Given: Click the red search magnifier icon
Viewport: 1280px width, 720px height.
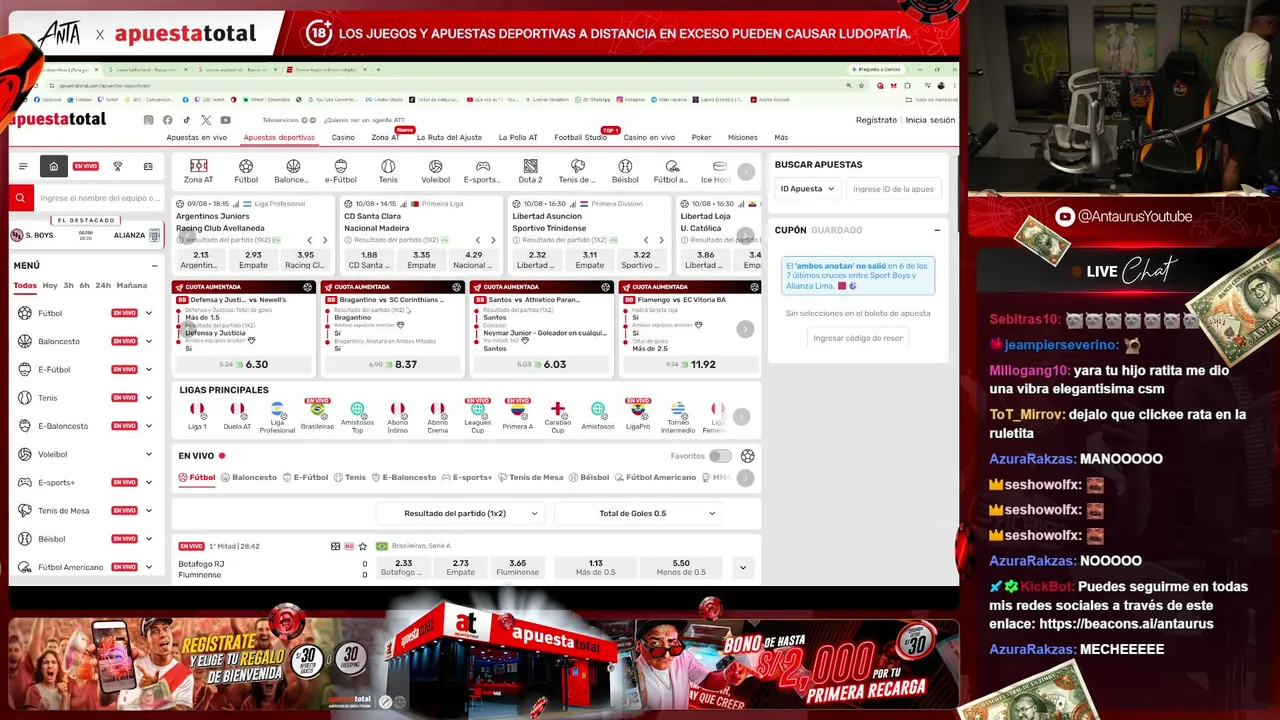Looking at the screenshot, I should point(20,198).
